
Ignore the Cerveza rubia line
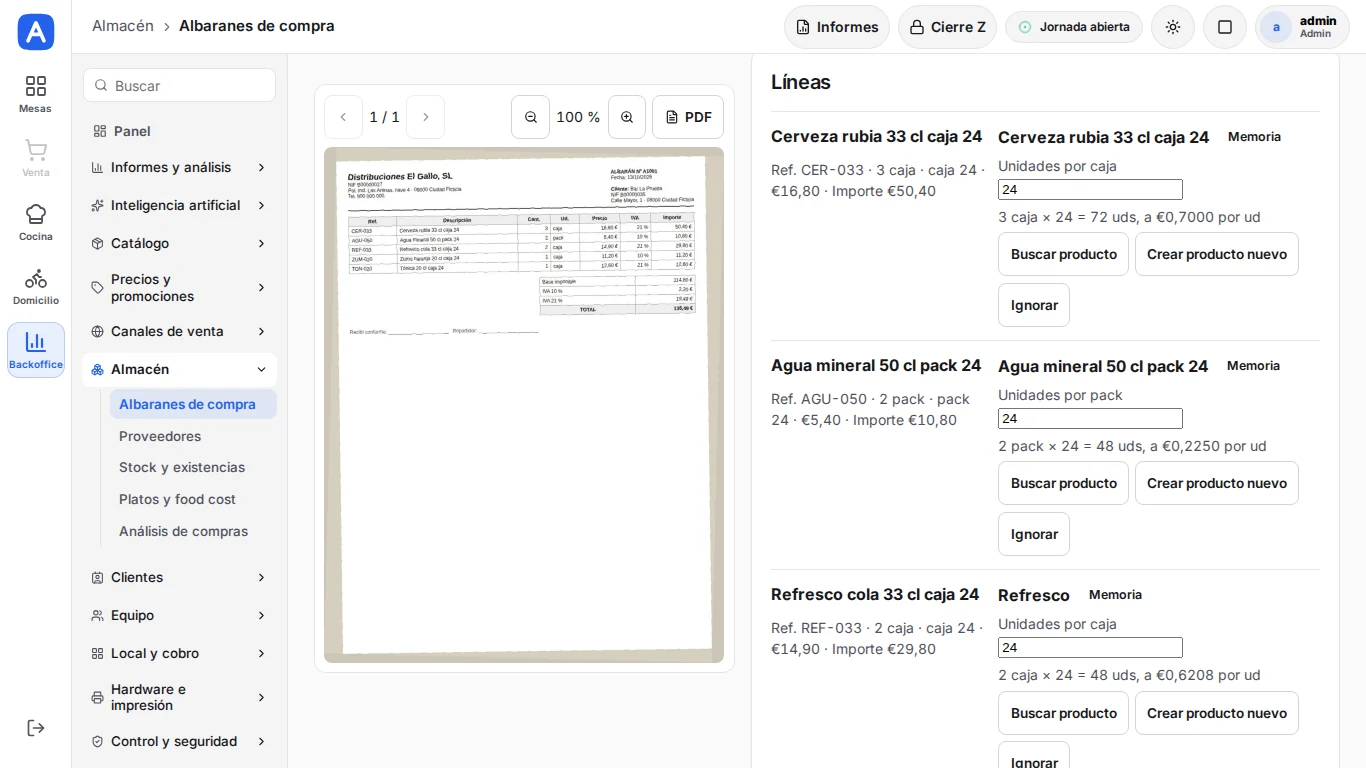coord(1034,305)
